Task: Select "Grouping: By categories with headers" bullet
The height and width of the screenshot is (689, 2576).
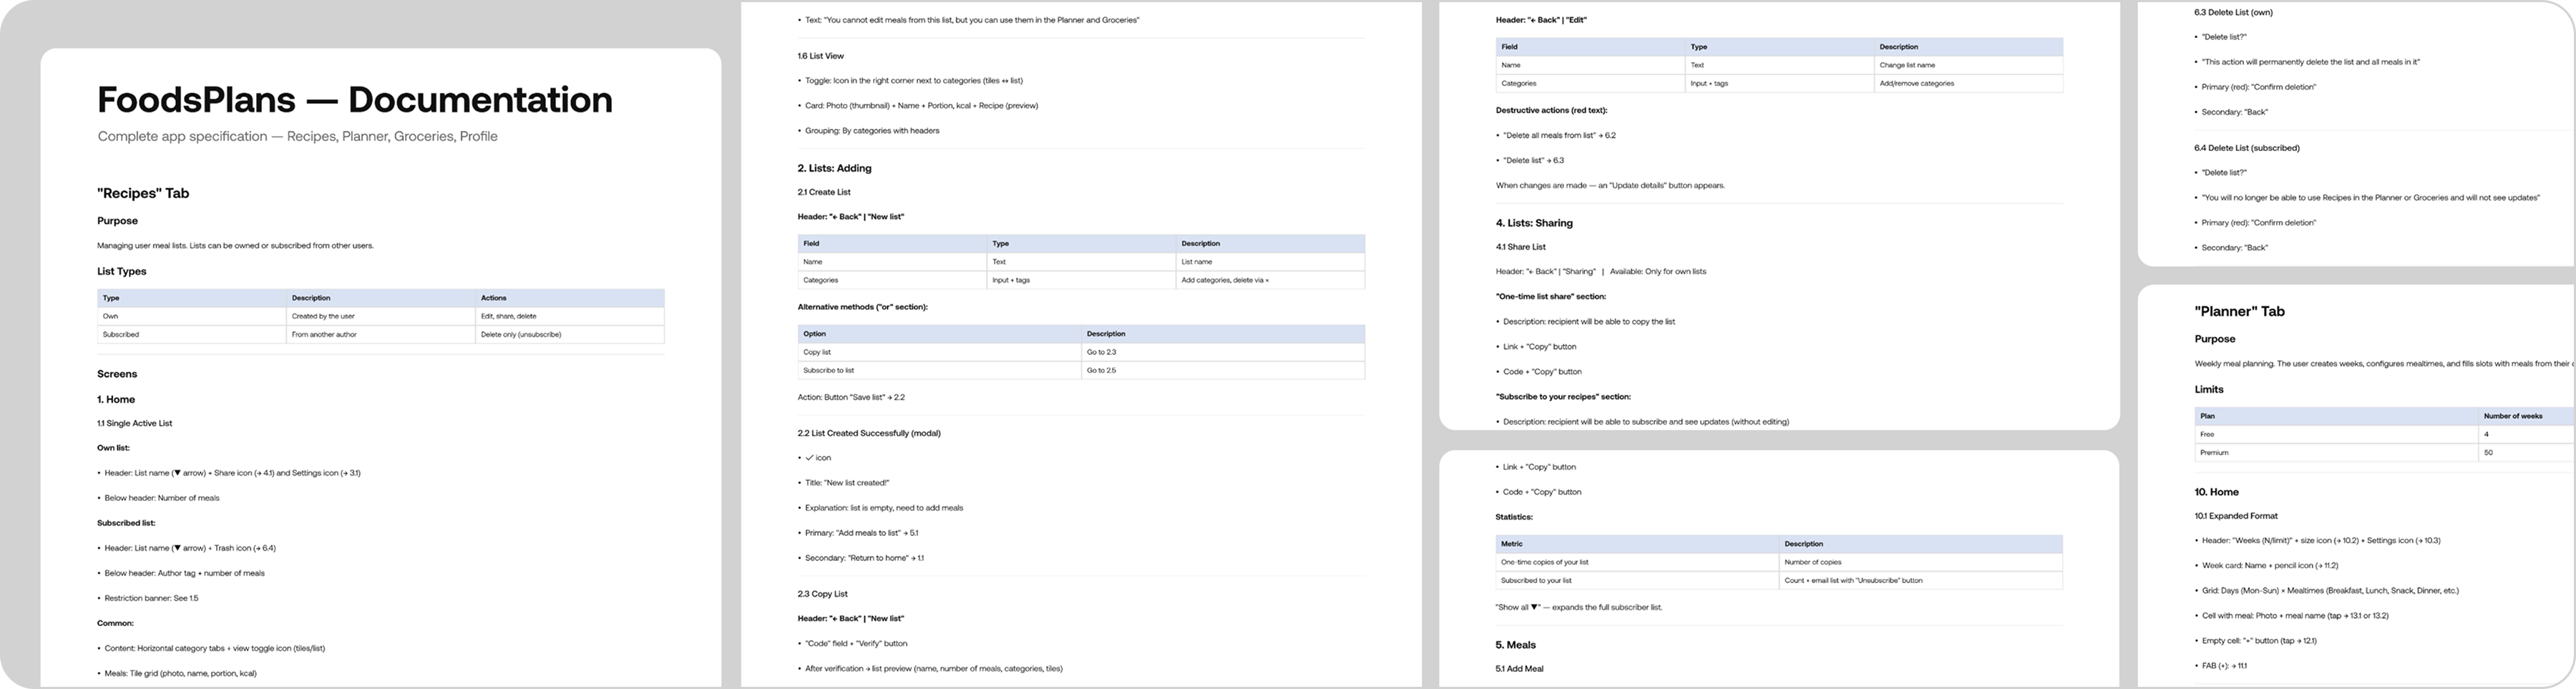Action: coord(869,131)
